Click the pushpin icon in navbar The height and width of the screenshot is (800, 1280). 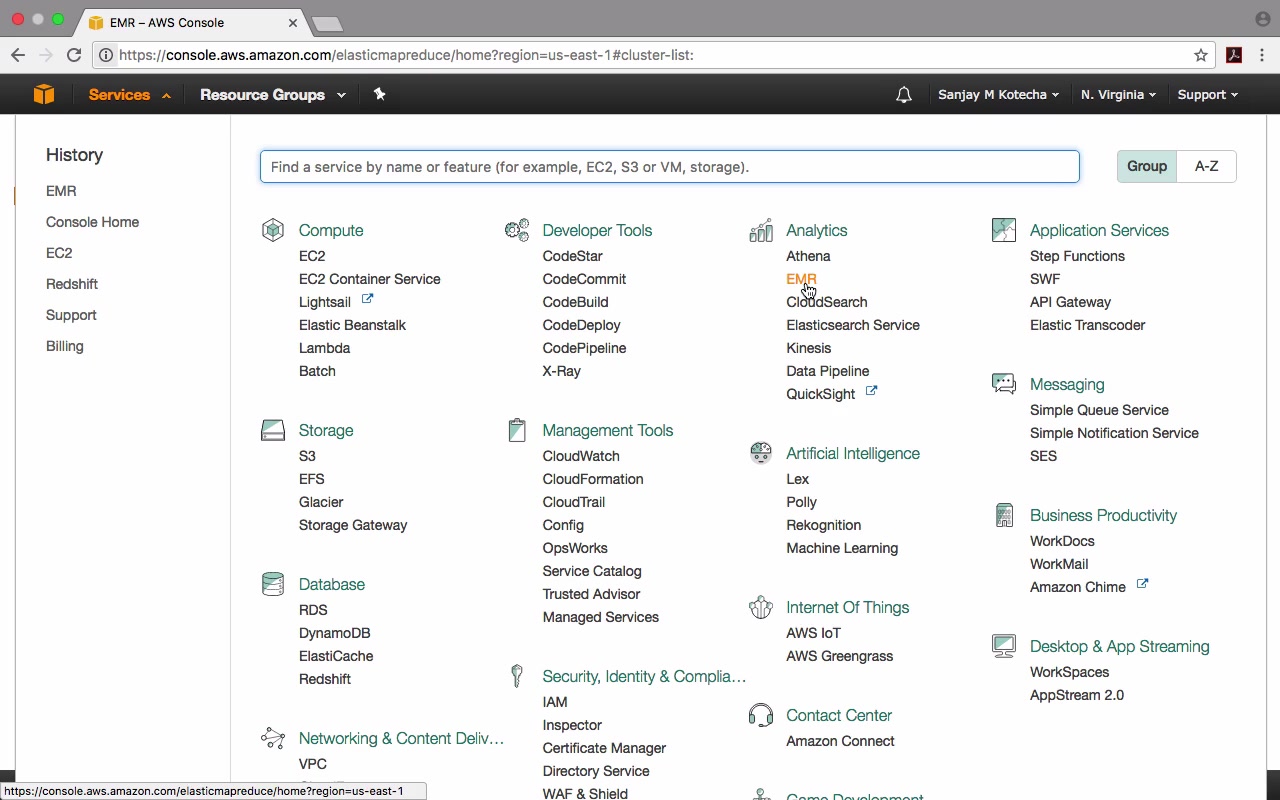point(379,94)
